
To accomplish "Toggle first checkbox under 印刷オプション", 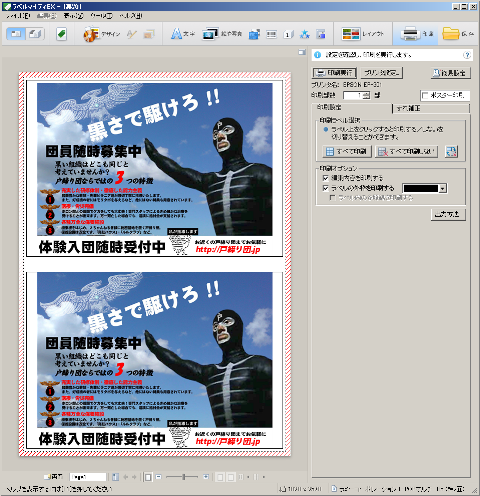I will coord(326,178).
